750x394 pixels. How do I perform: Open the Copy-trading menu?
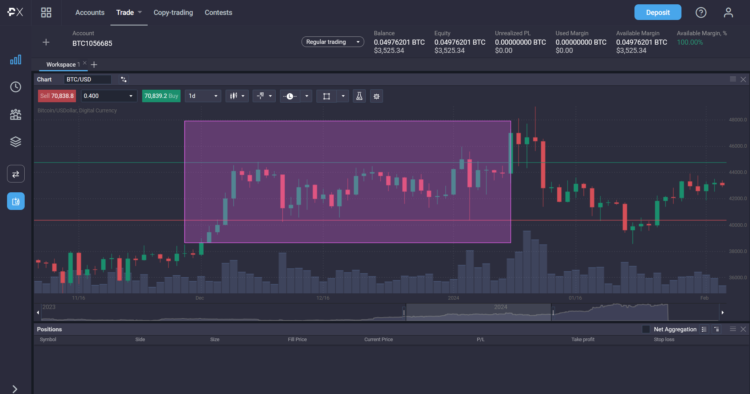tap(173, 12)
